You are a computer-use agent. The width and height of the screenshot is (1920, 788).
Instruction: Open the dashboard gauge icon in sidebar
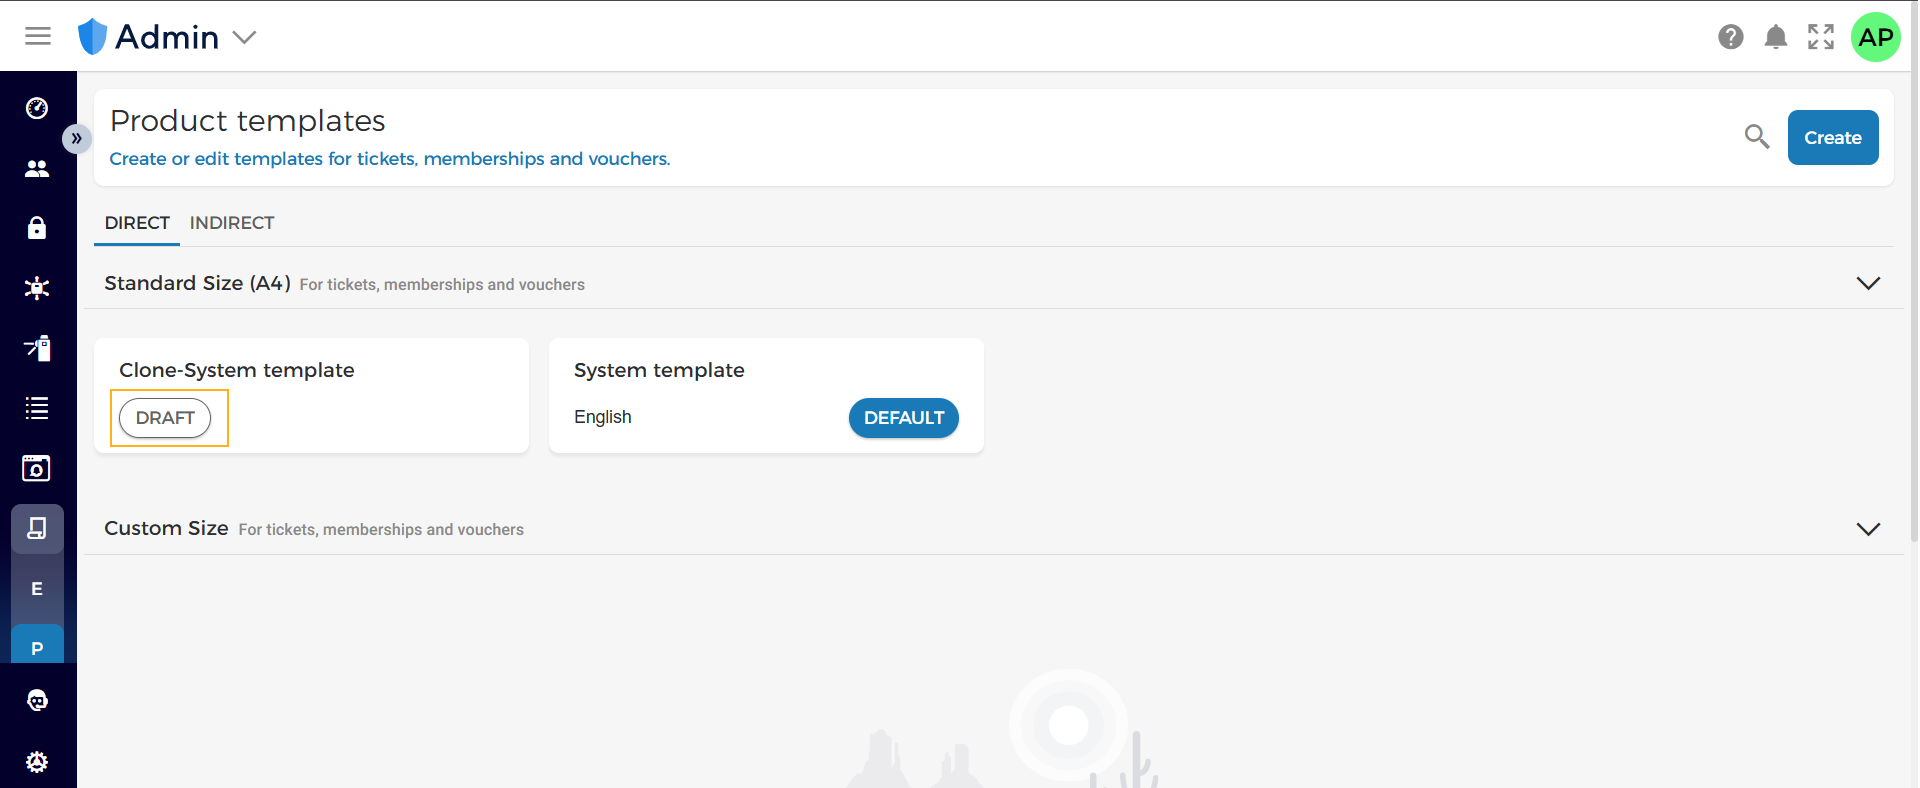37,108
